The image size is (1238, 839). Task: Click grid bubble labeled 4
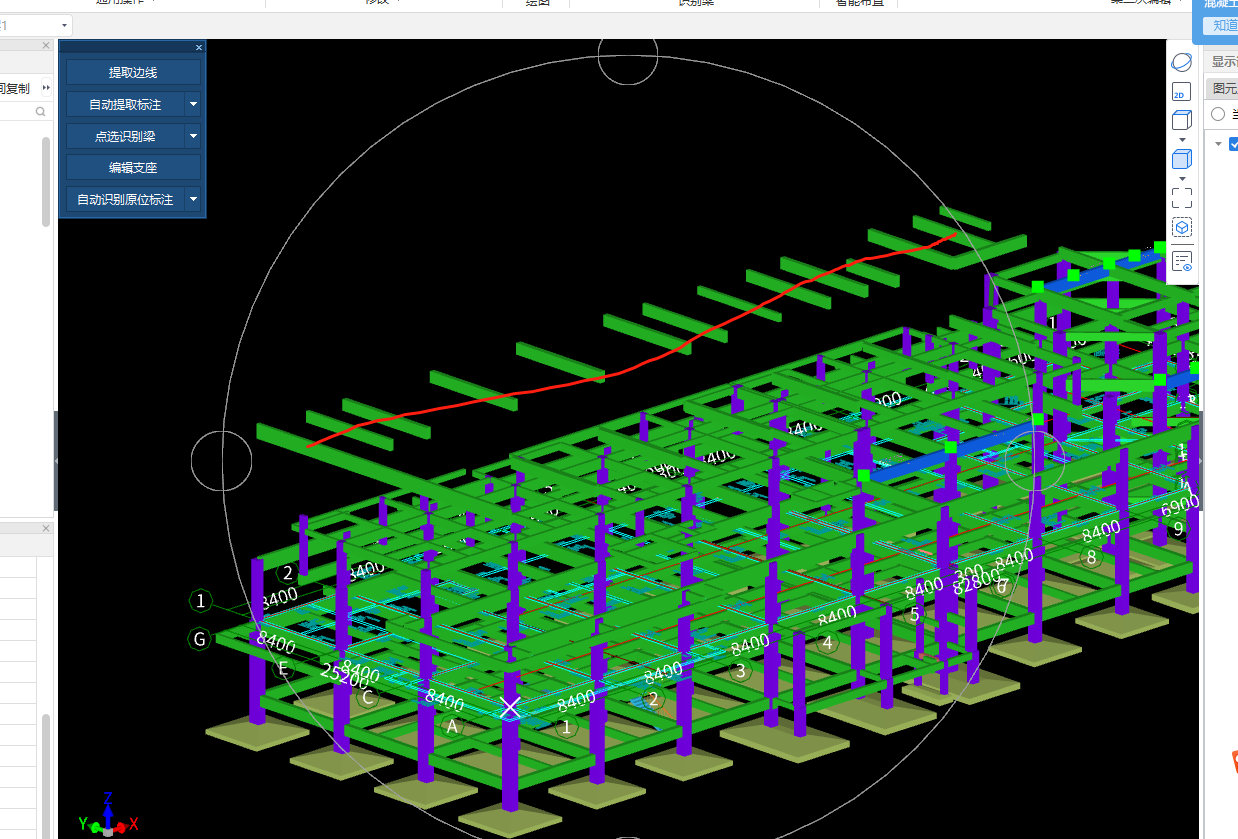827,643
